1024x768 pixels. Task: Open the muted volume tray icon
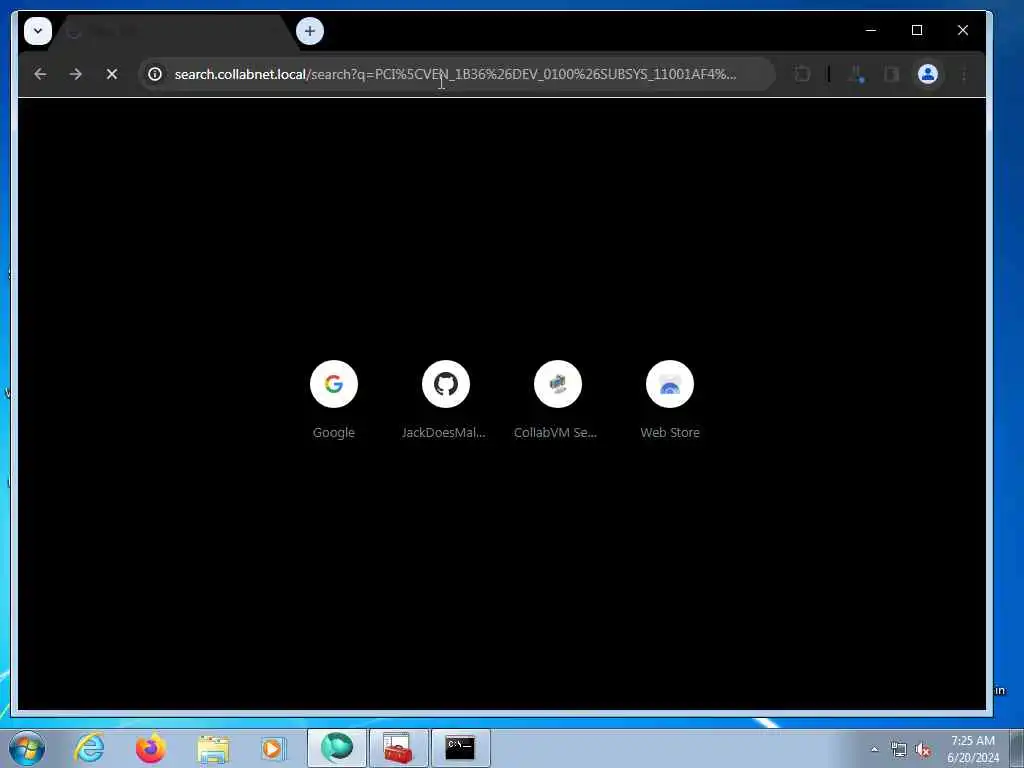[x=923, y=750]
